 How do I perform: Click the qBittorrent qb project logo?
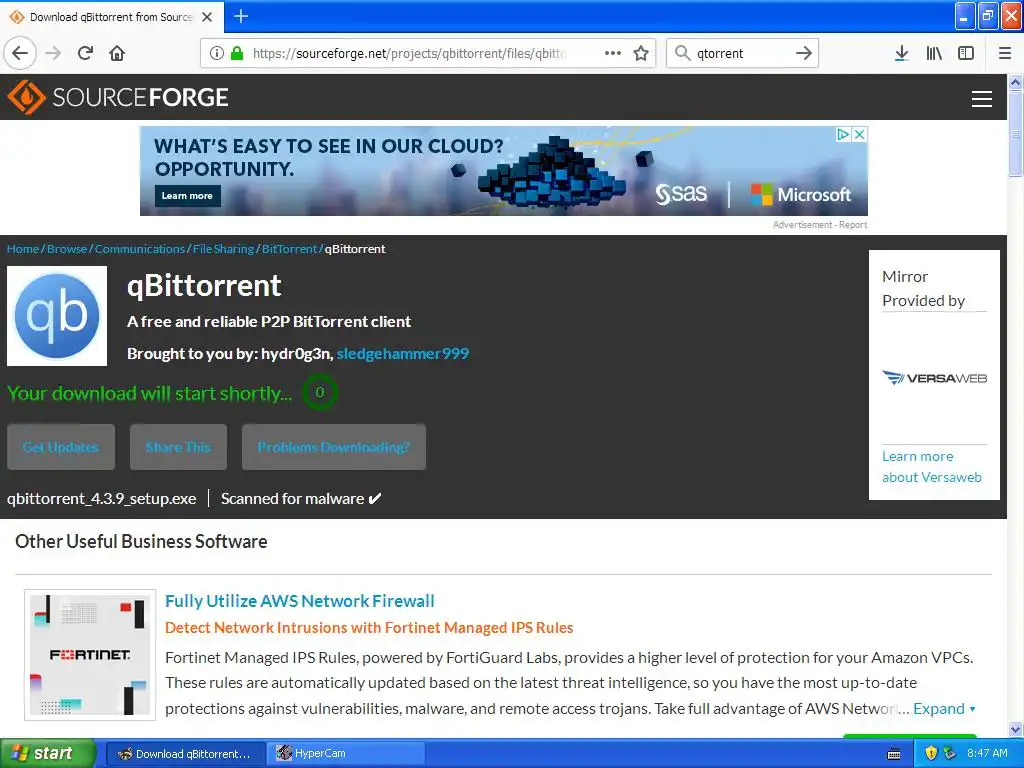57,315
